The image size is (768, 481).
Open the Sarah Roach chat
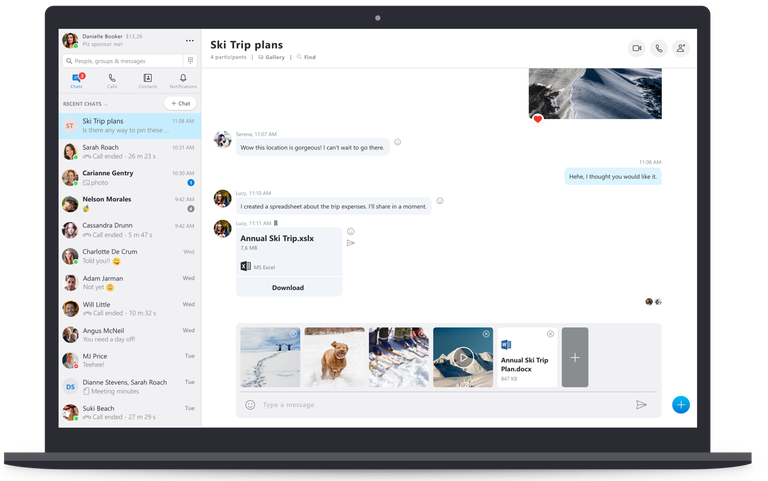pos(130,152)
